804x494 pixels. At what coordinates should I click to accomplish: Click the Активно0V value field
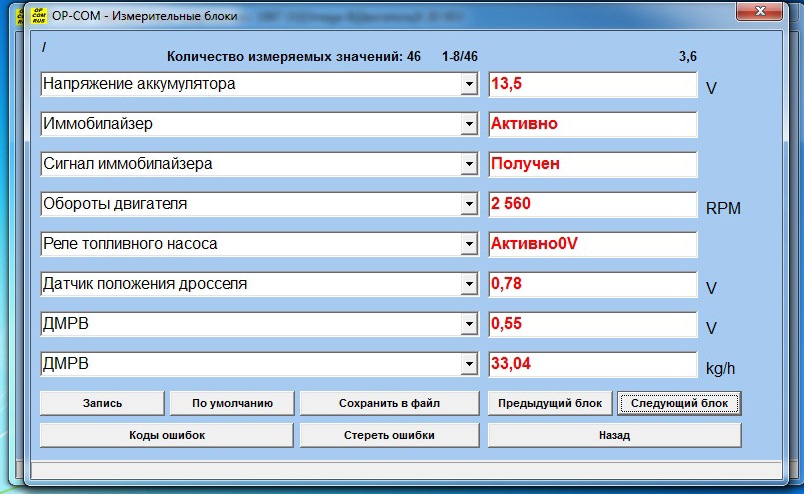pos(593,244)
